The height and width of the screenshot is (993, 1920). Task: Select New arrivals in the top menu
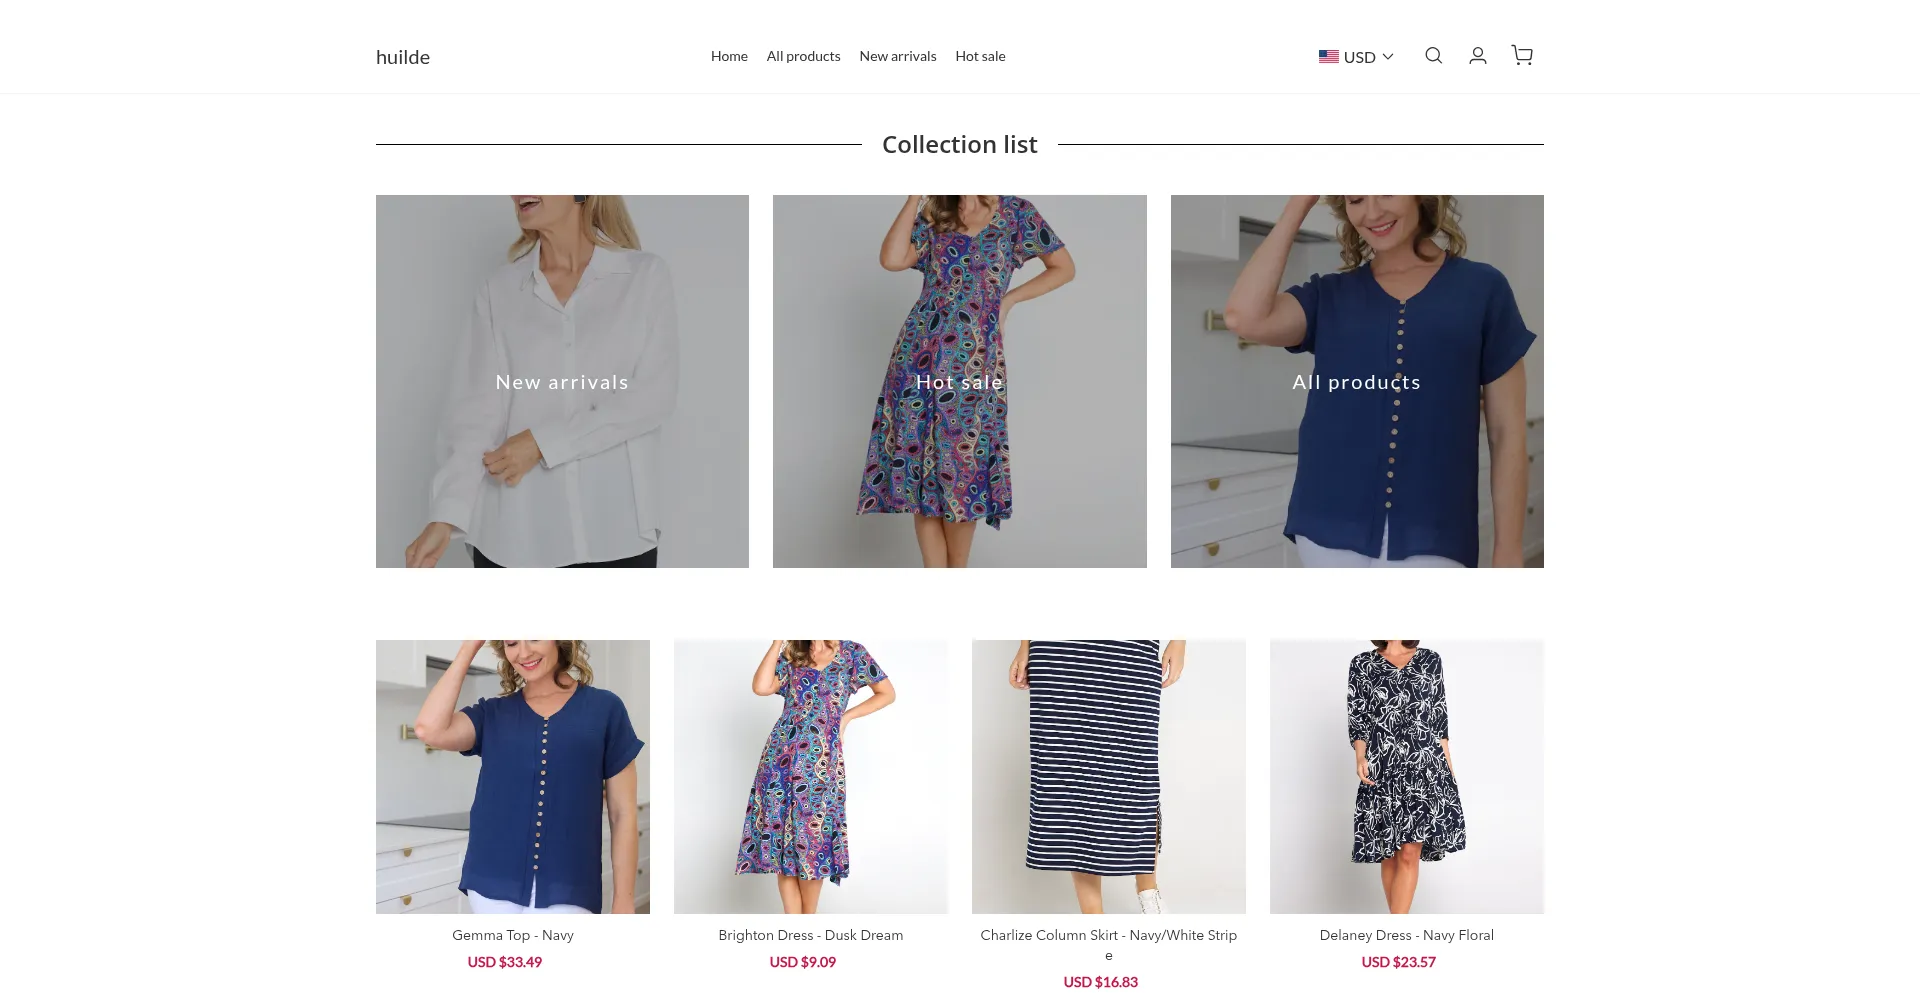tap(898, 56)
